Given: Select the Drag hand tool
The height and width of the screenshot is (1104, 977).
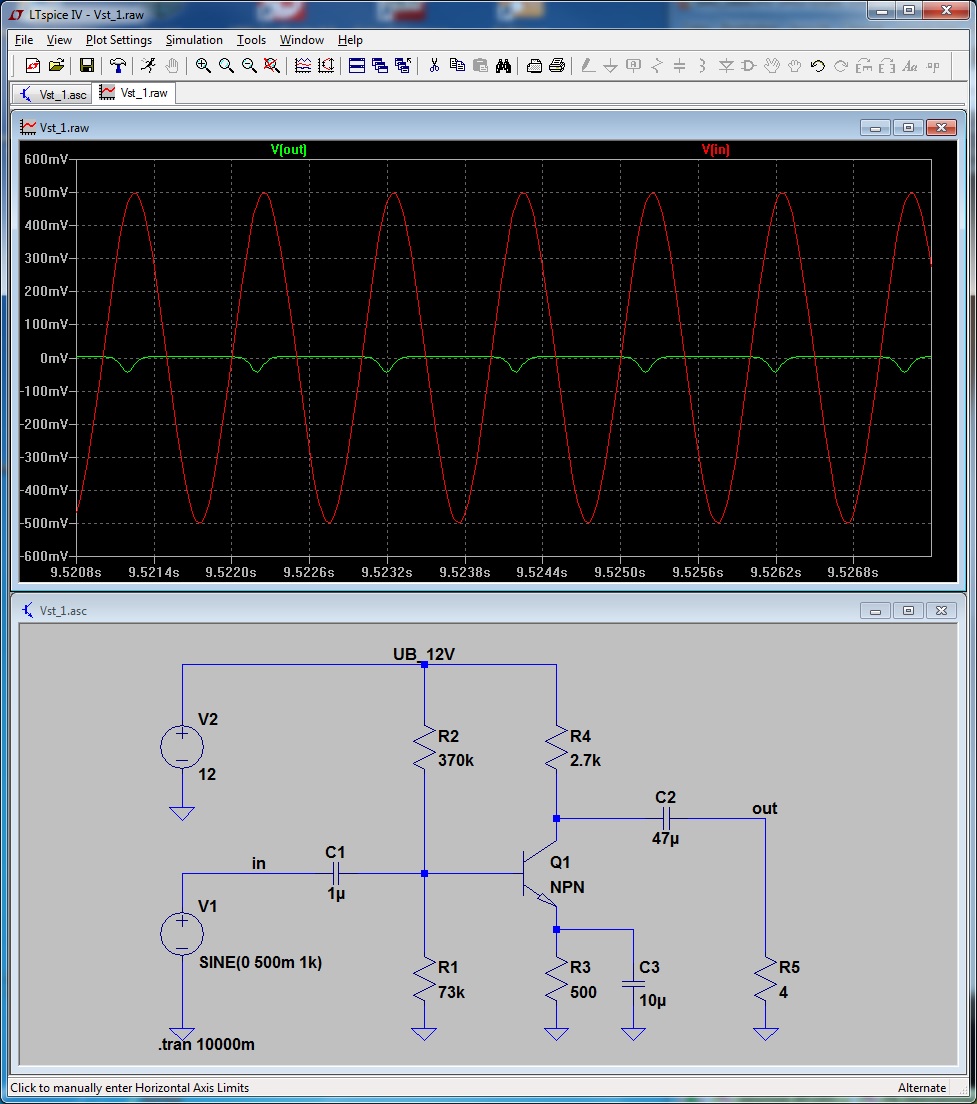Looking at the screenshot, I should point(795,65).
